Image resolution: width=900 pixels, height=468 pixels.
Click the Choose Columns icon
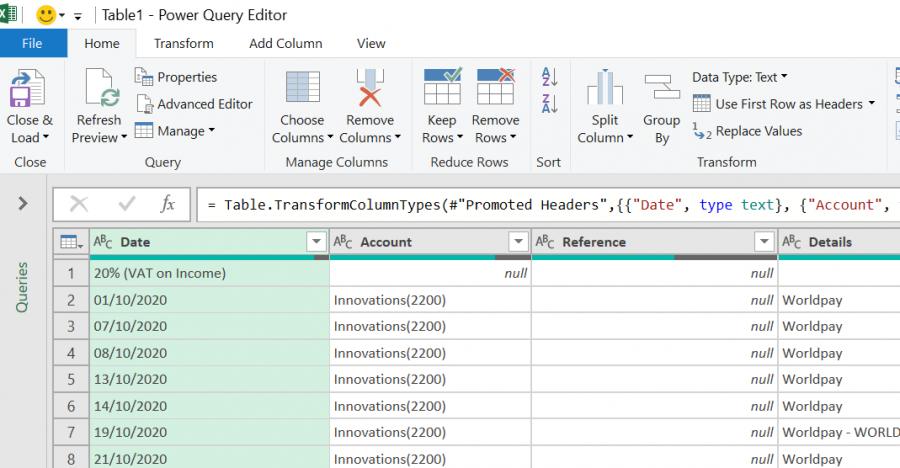pos(302,87)
